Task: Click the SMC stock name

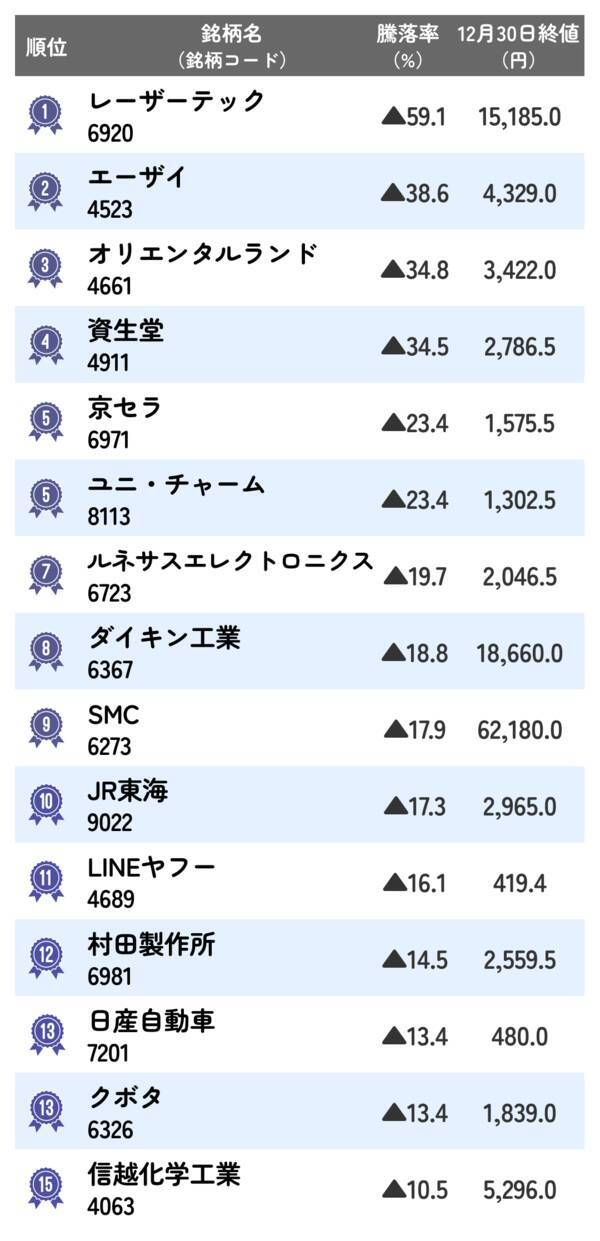Action: coord(113,715)
